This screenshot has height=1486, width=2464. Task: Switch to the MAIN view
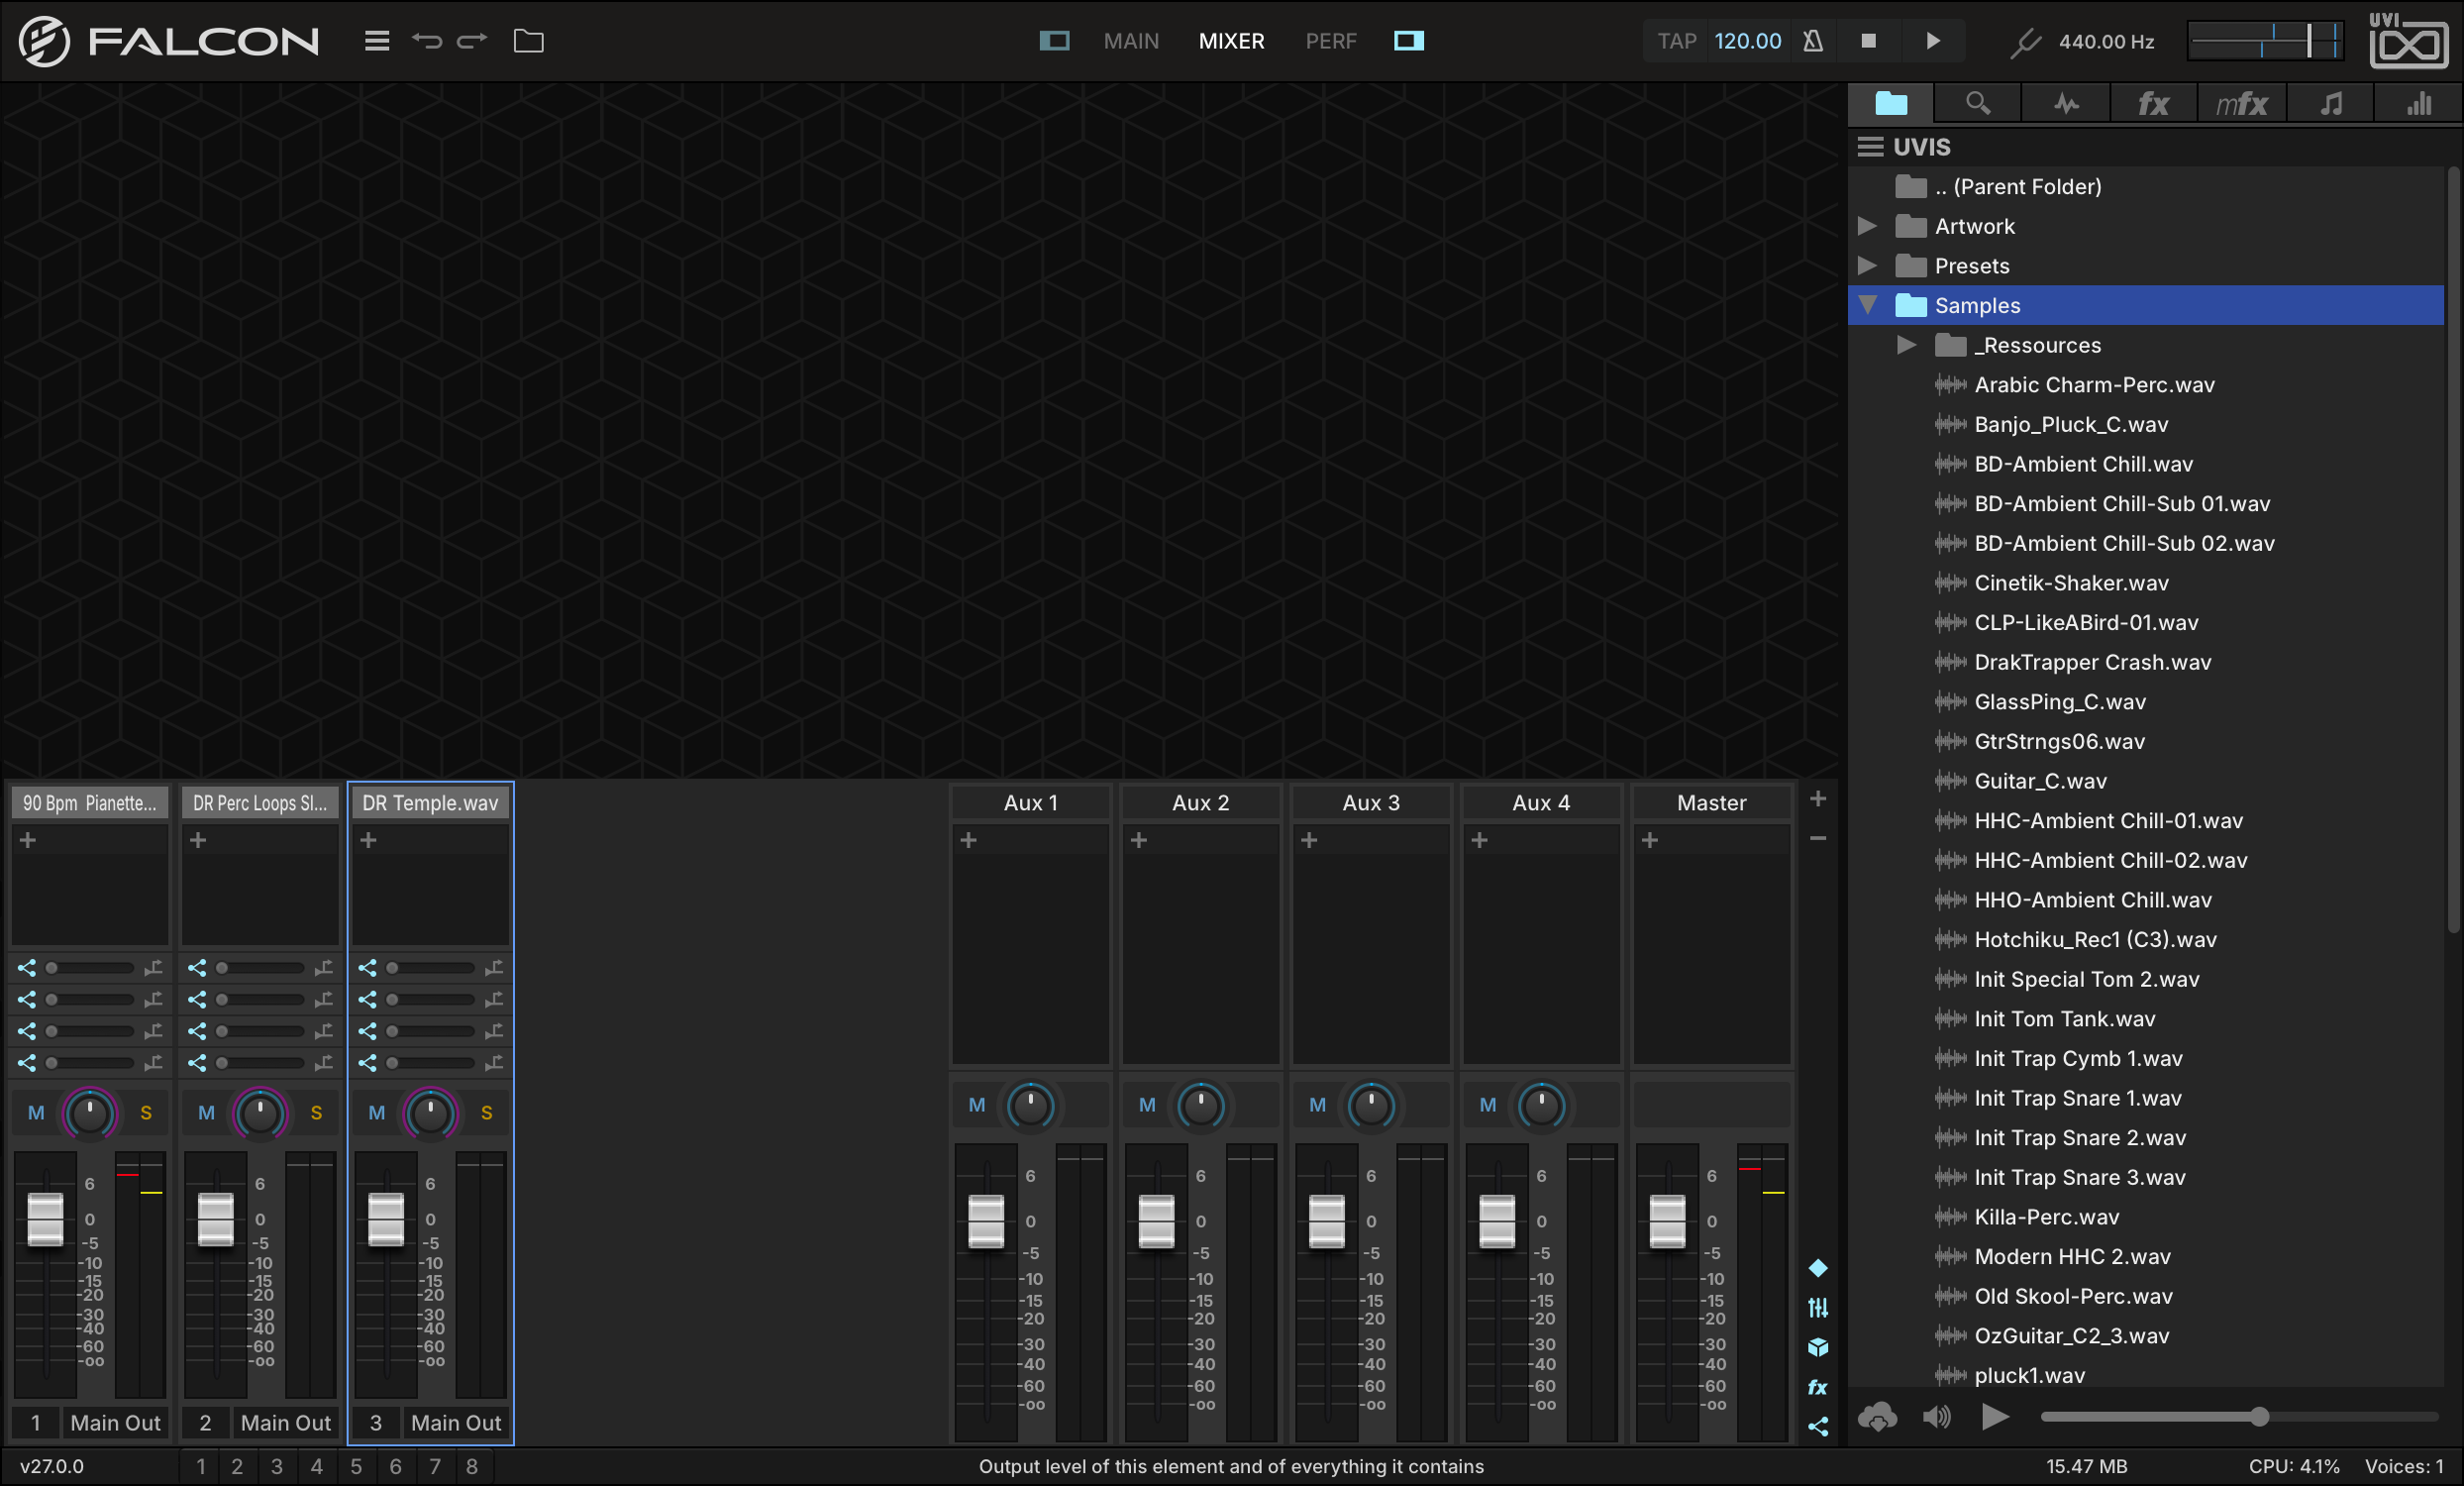1131,41
